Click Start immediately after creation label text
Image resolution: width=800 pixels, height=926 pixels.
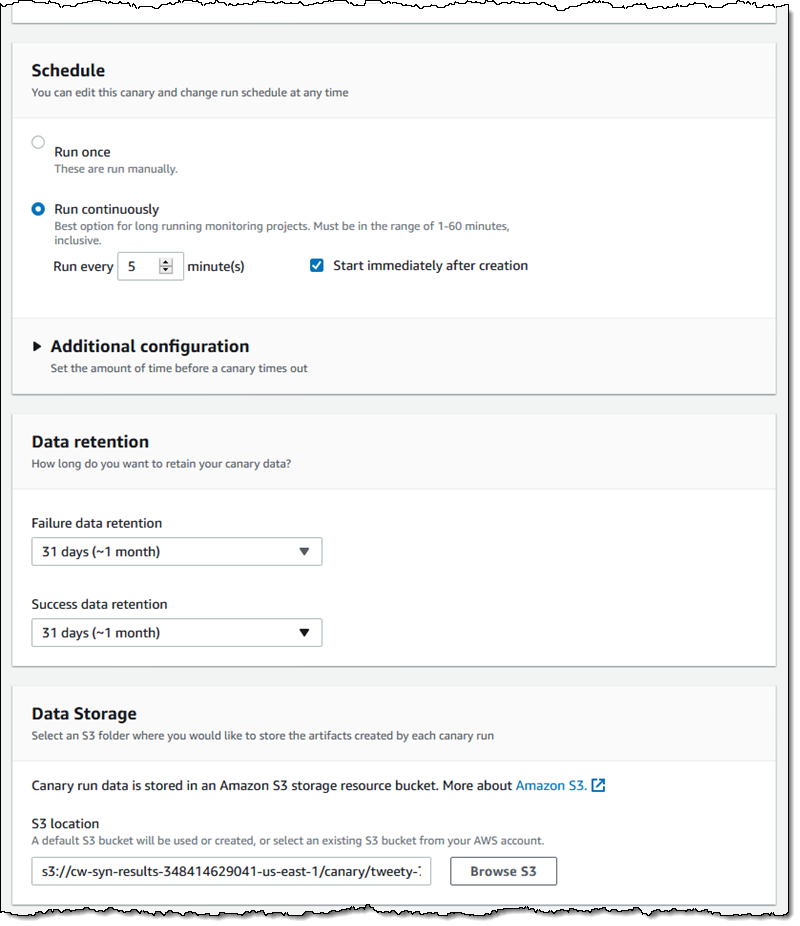430,266
